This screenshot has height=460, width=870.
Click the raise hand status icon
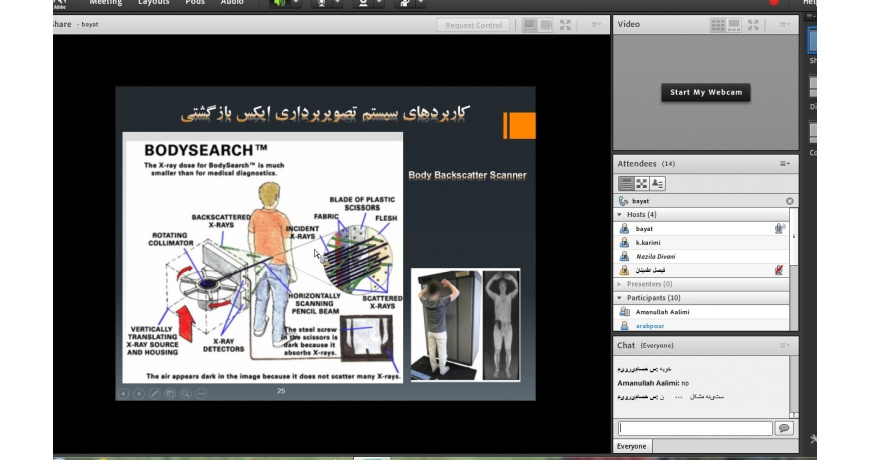click(x=405, y=3)
